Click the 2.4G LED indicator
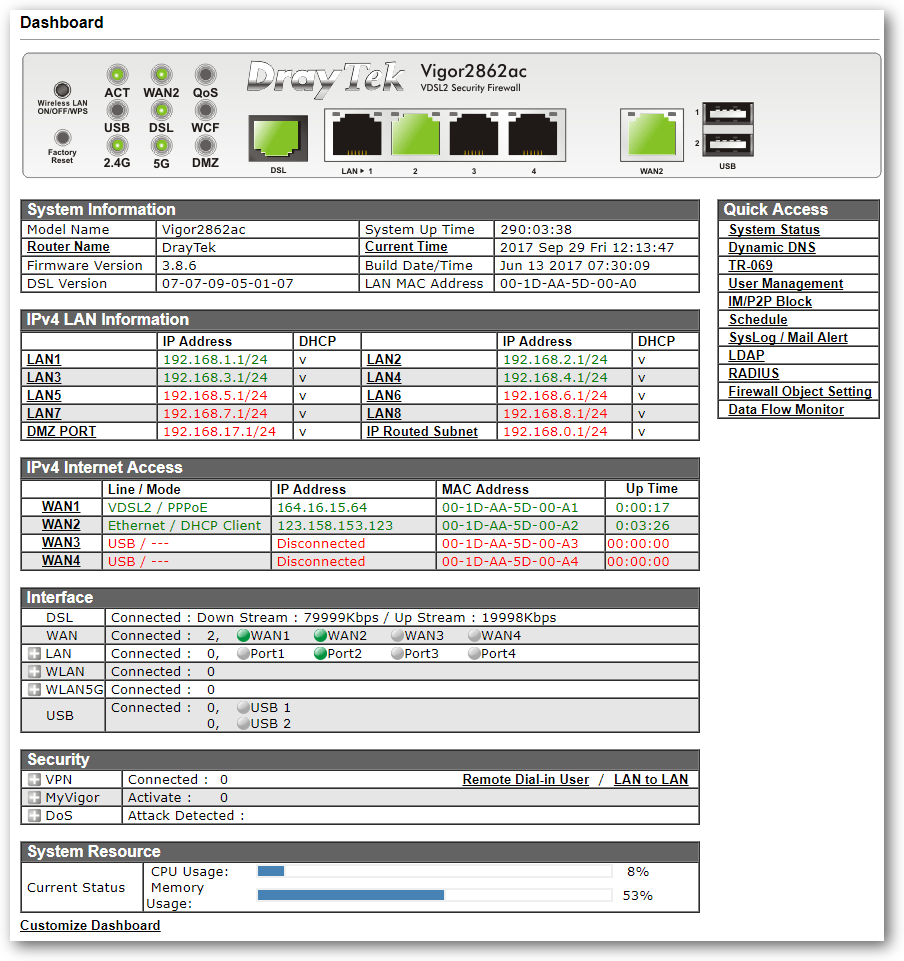This screenshot has width=904, height=961. (x=117, y=146)
